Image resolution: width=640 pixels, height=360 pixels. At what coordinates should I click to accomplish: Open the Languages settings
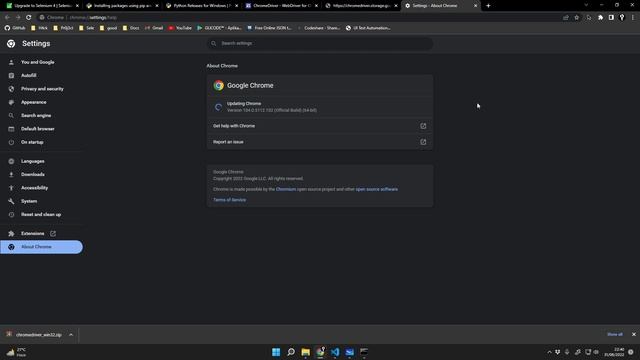tap(33, 161)
